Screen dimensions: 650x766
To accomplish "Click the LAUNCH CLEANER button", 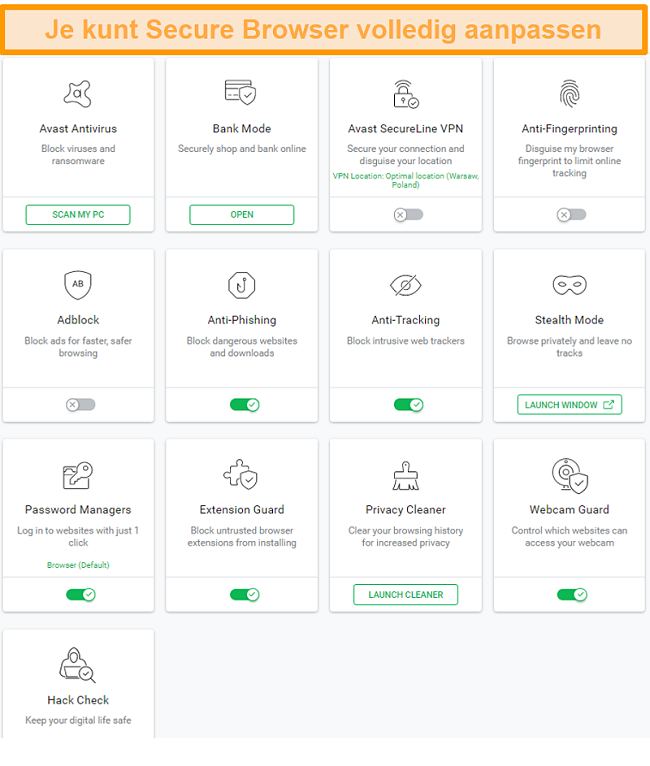I will click(x=406, y=595).
